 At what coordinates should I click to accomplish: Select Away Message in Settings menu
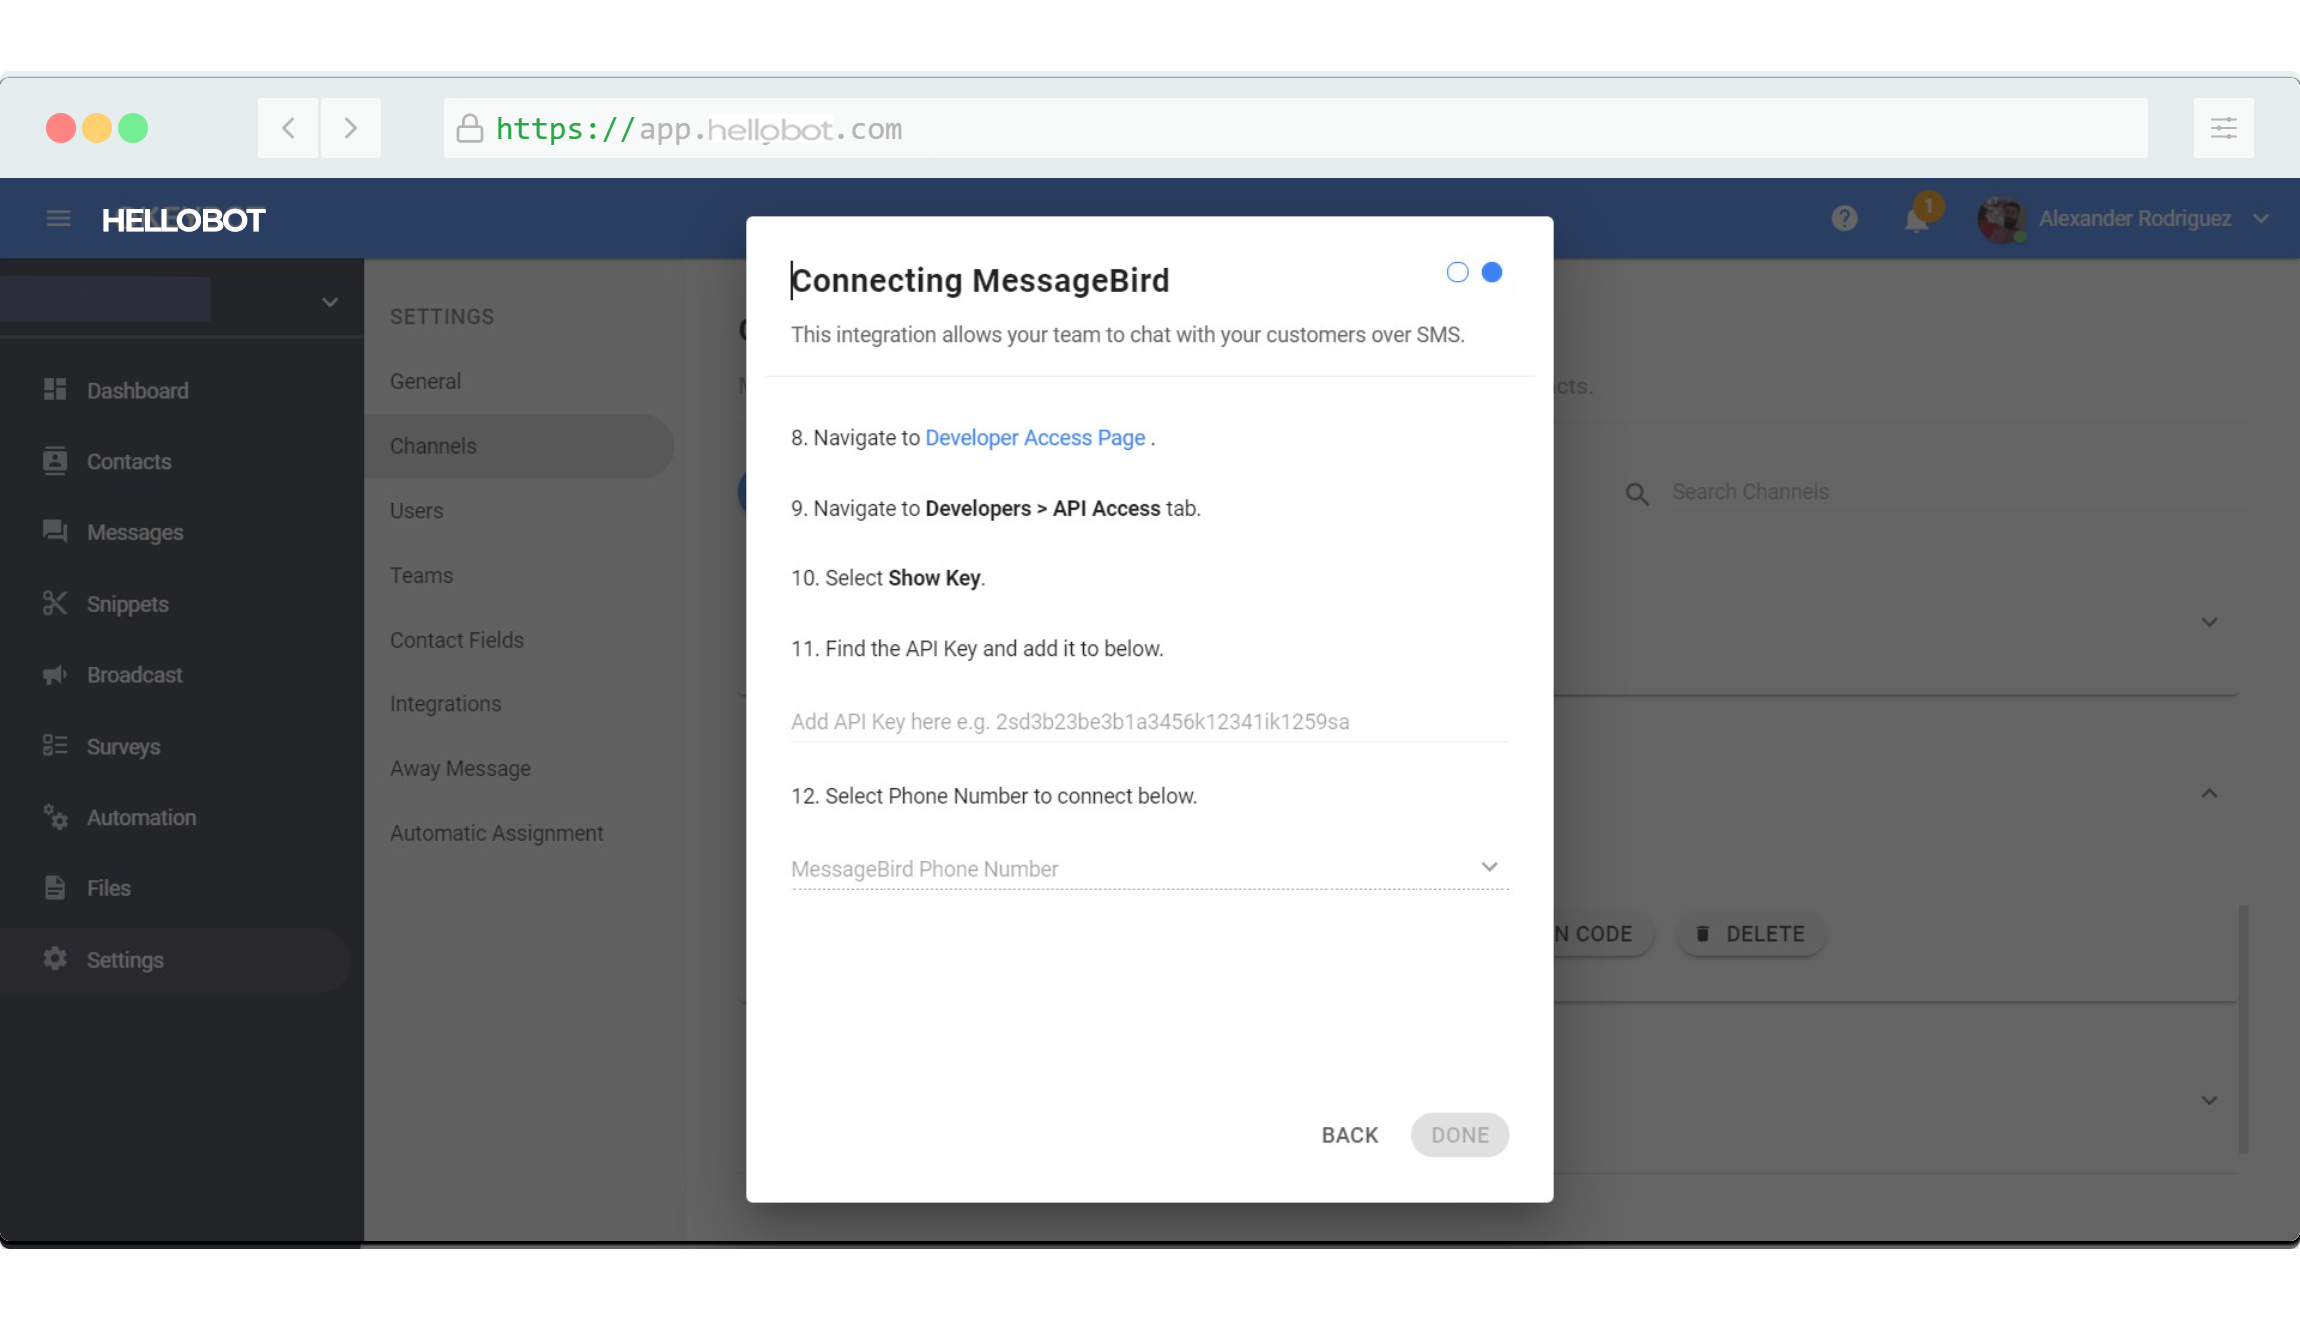tap(460, 769)
